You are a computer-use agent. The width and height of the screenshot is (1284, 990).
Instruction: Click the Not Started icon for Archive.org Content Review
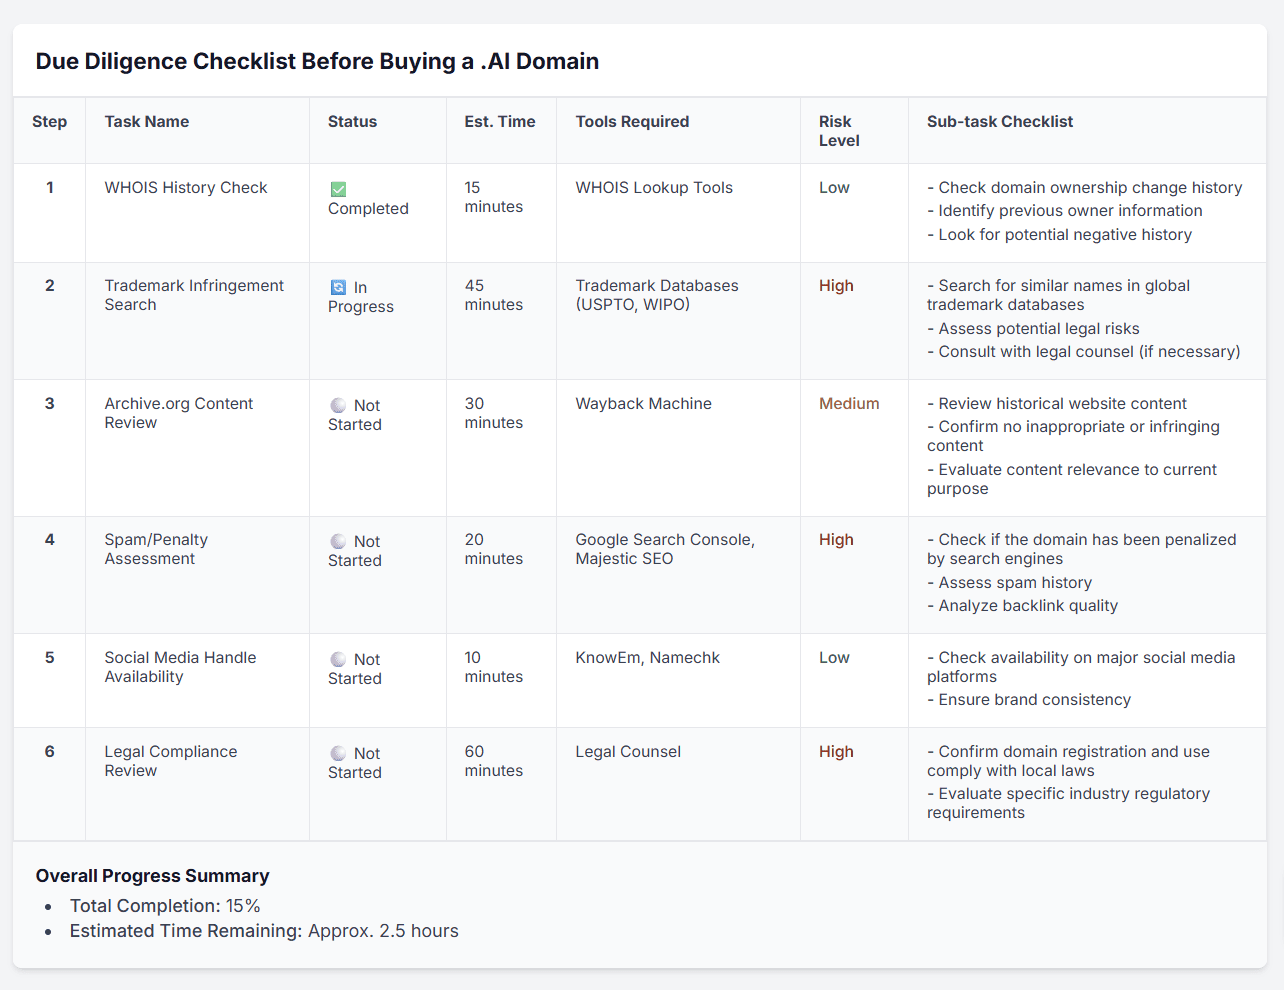[338, 405]
